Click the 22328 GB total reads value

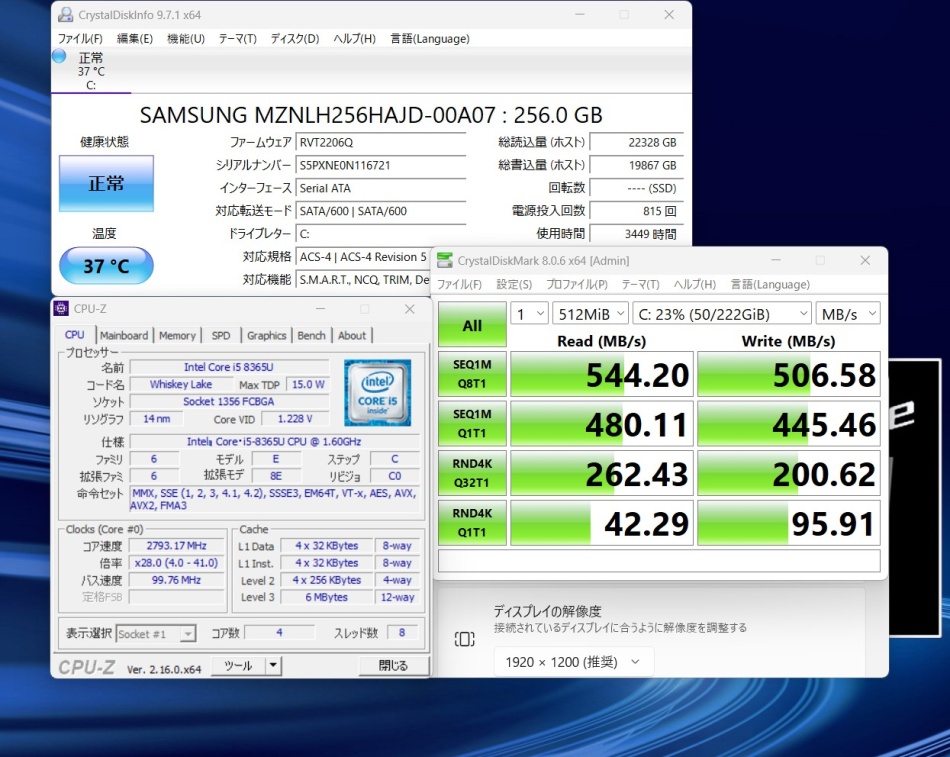tap(636, 142)
